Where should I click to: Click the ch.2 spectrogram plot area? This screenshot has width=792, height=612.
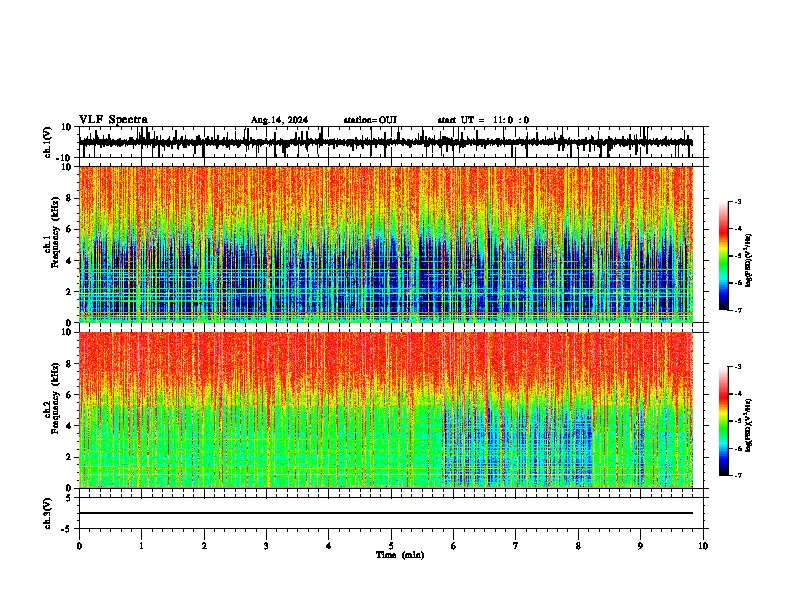point(386,410)
